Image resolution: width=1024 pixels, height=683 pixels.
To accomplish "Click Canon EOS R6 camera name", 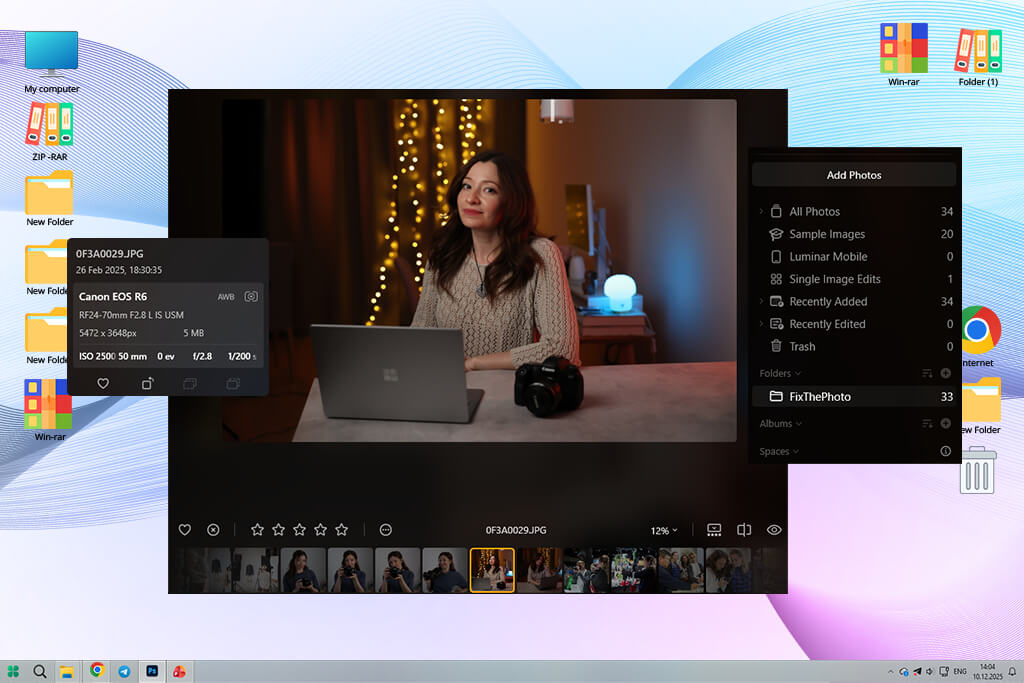I will tap(113, 296).
